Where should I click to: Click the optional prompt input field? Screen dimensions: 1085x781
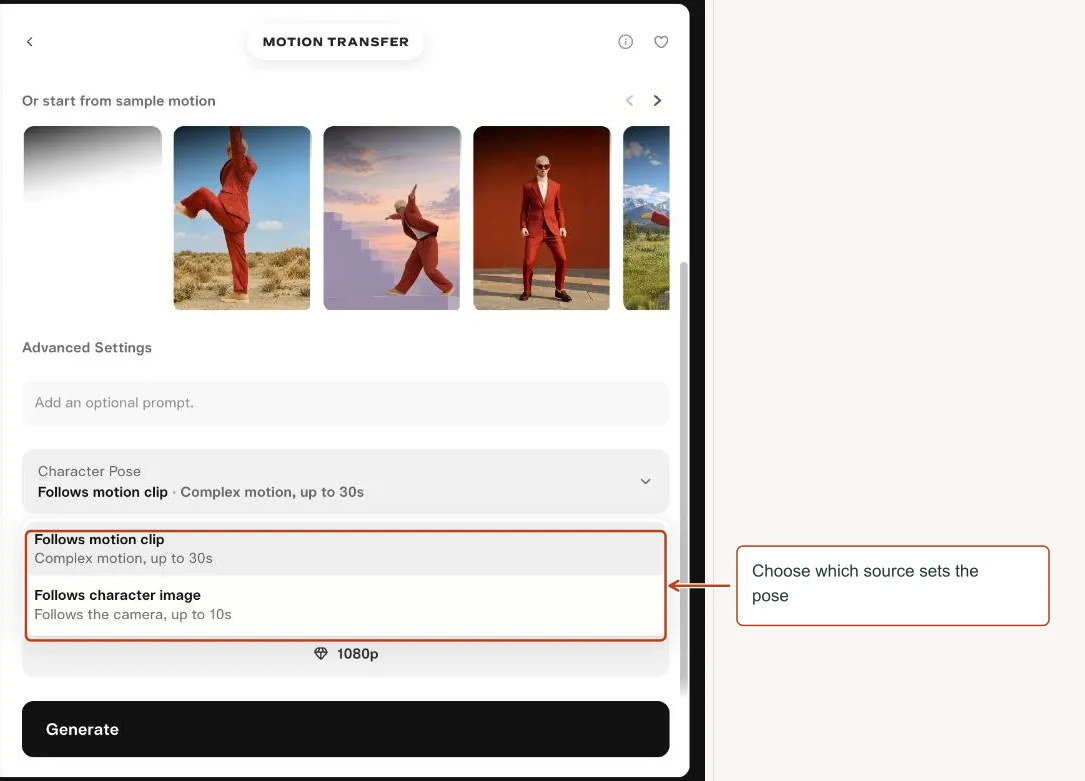(345, 403)
